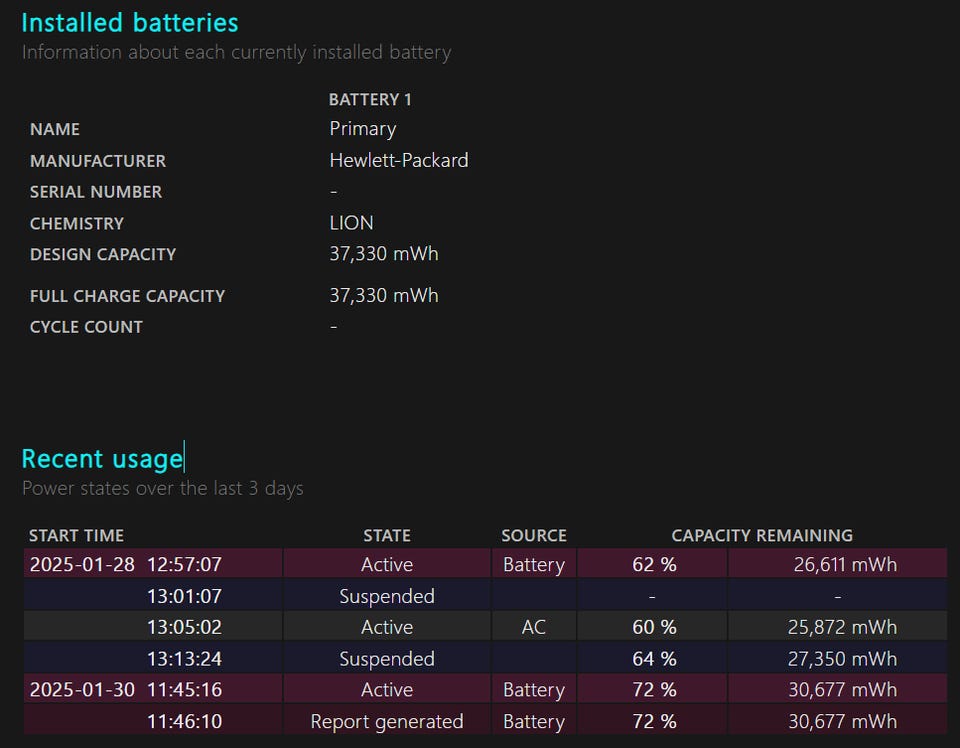This screenshot has width=960, height=748.
Task: Click the DESIGN CAPACITY label
Action: click(x=103, y=254)
